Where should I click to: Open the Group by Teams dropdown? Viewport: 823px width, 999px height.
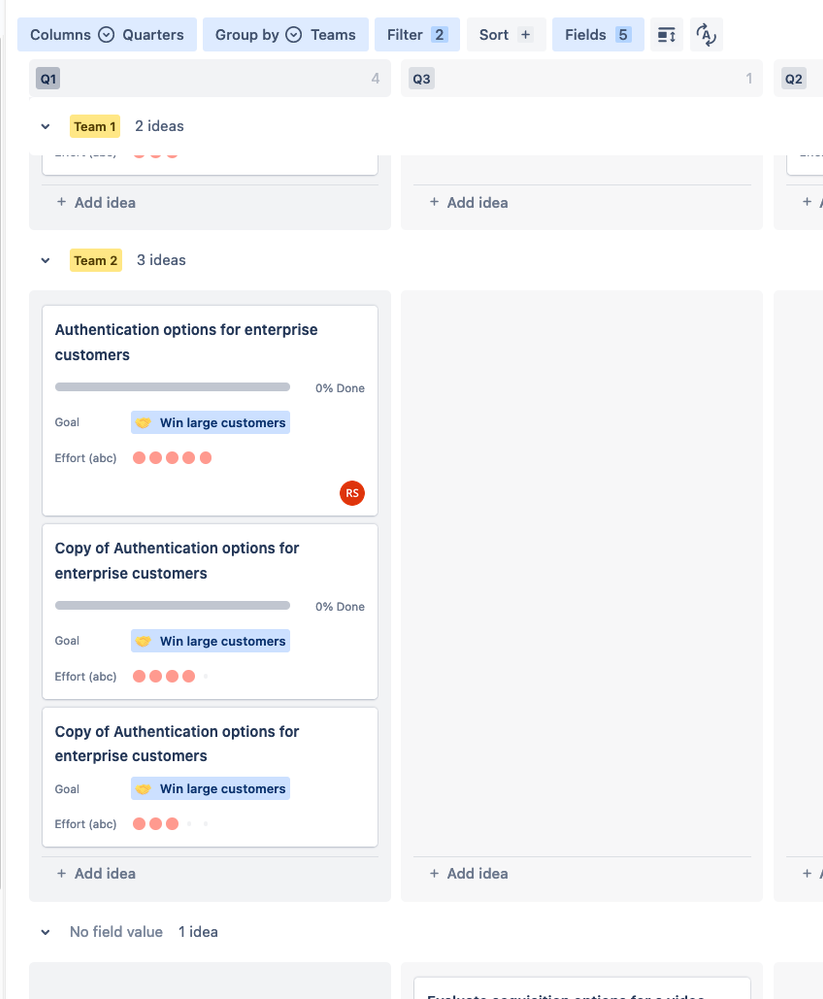tap(285, 34)
